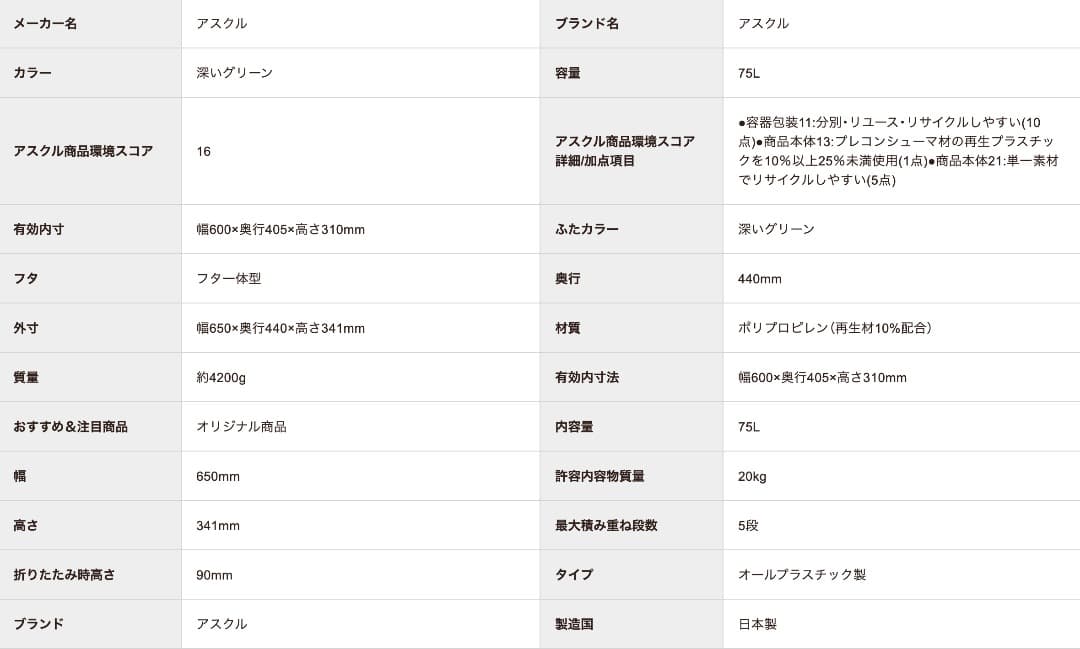Click ポリプロピレン(再生材10%配合) value
Screen dimensions: 1080x649
(x=835, y=328)
